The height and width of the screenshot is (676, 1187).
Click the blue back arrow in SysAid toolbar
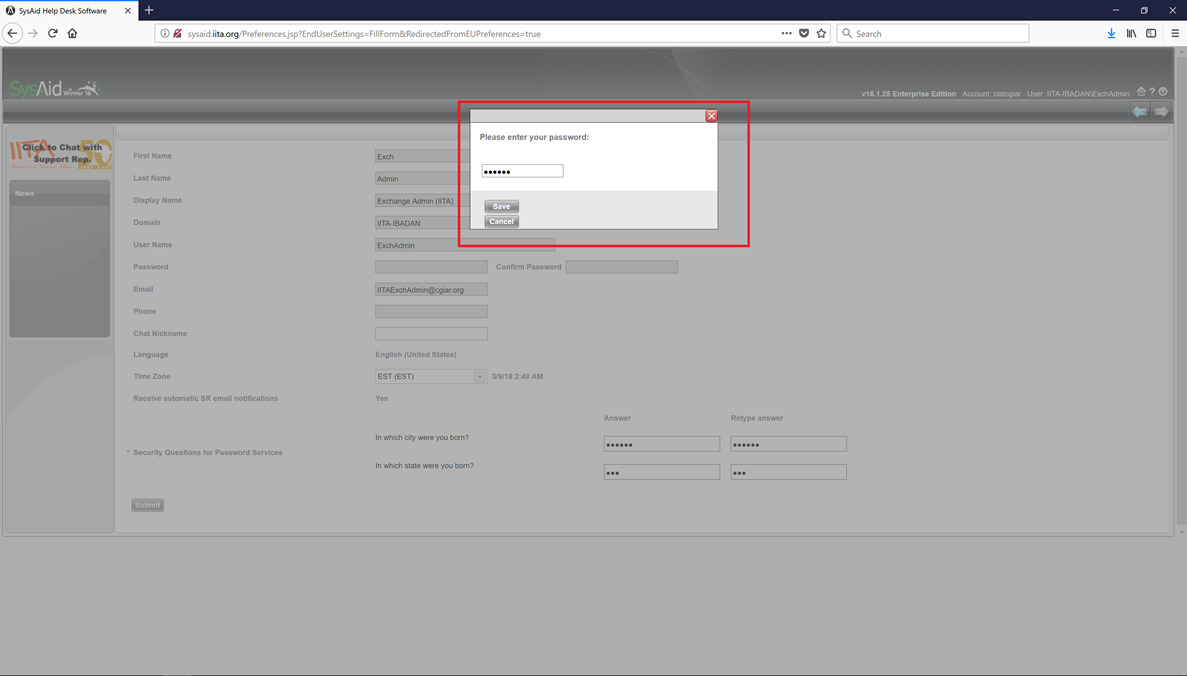[1140, 111]
